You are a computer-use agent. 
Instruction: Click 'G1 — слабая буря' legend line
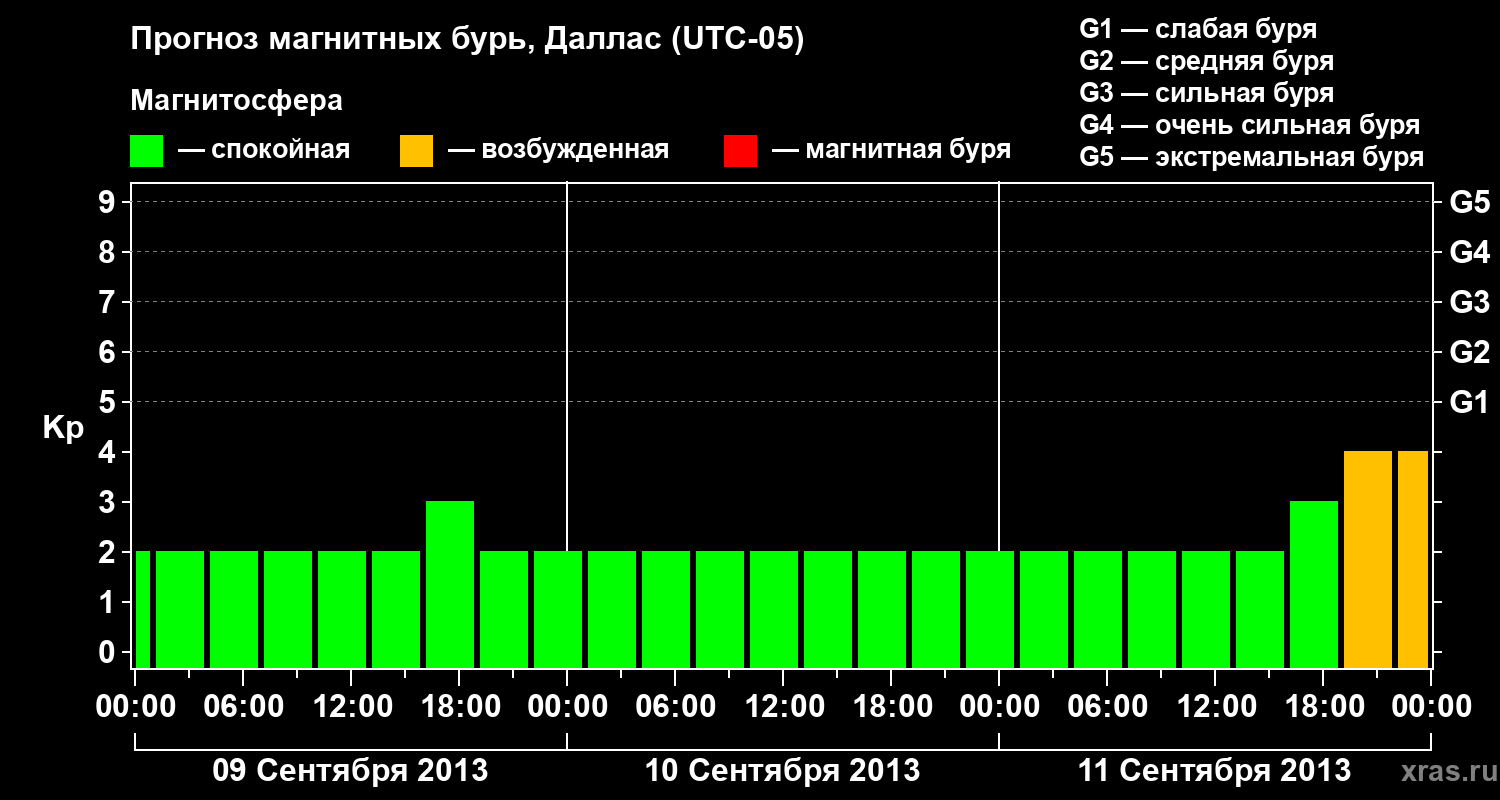pos(1198,29)
